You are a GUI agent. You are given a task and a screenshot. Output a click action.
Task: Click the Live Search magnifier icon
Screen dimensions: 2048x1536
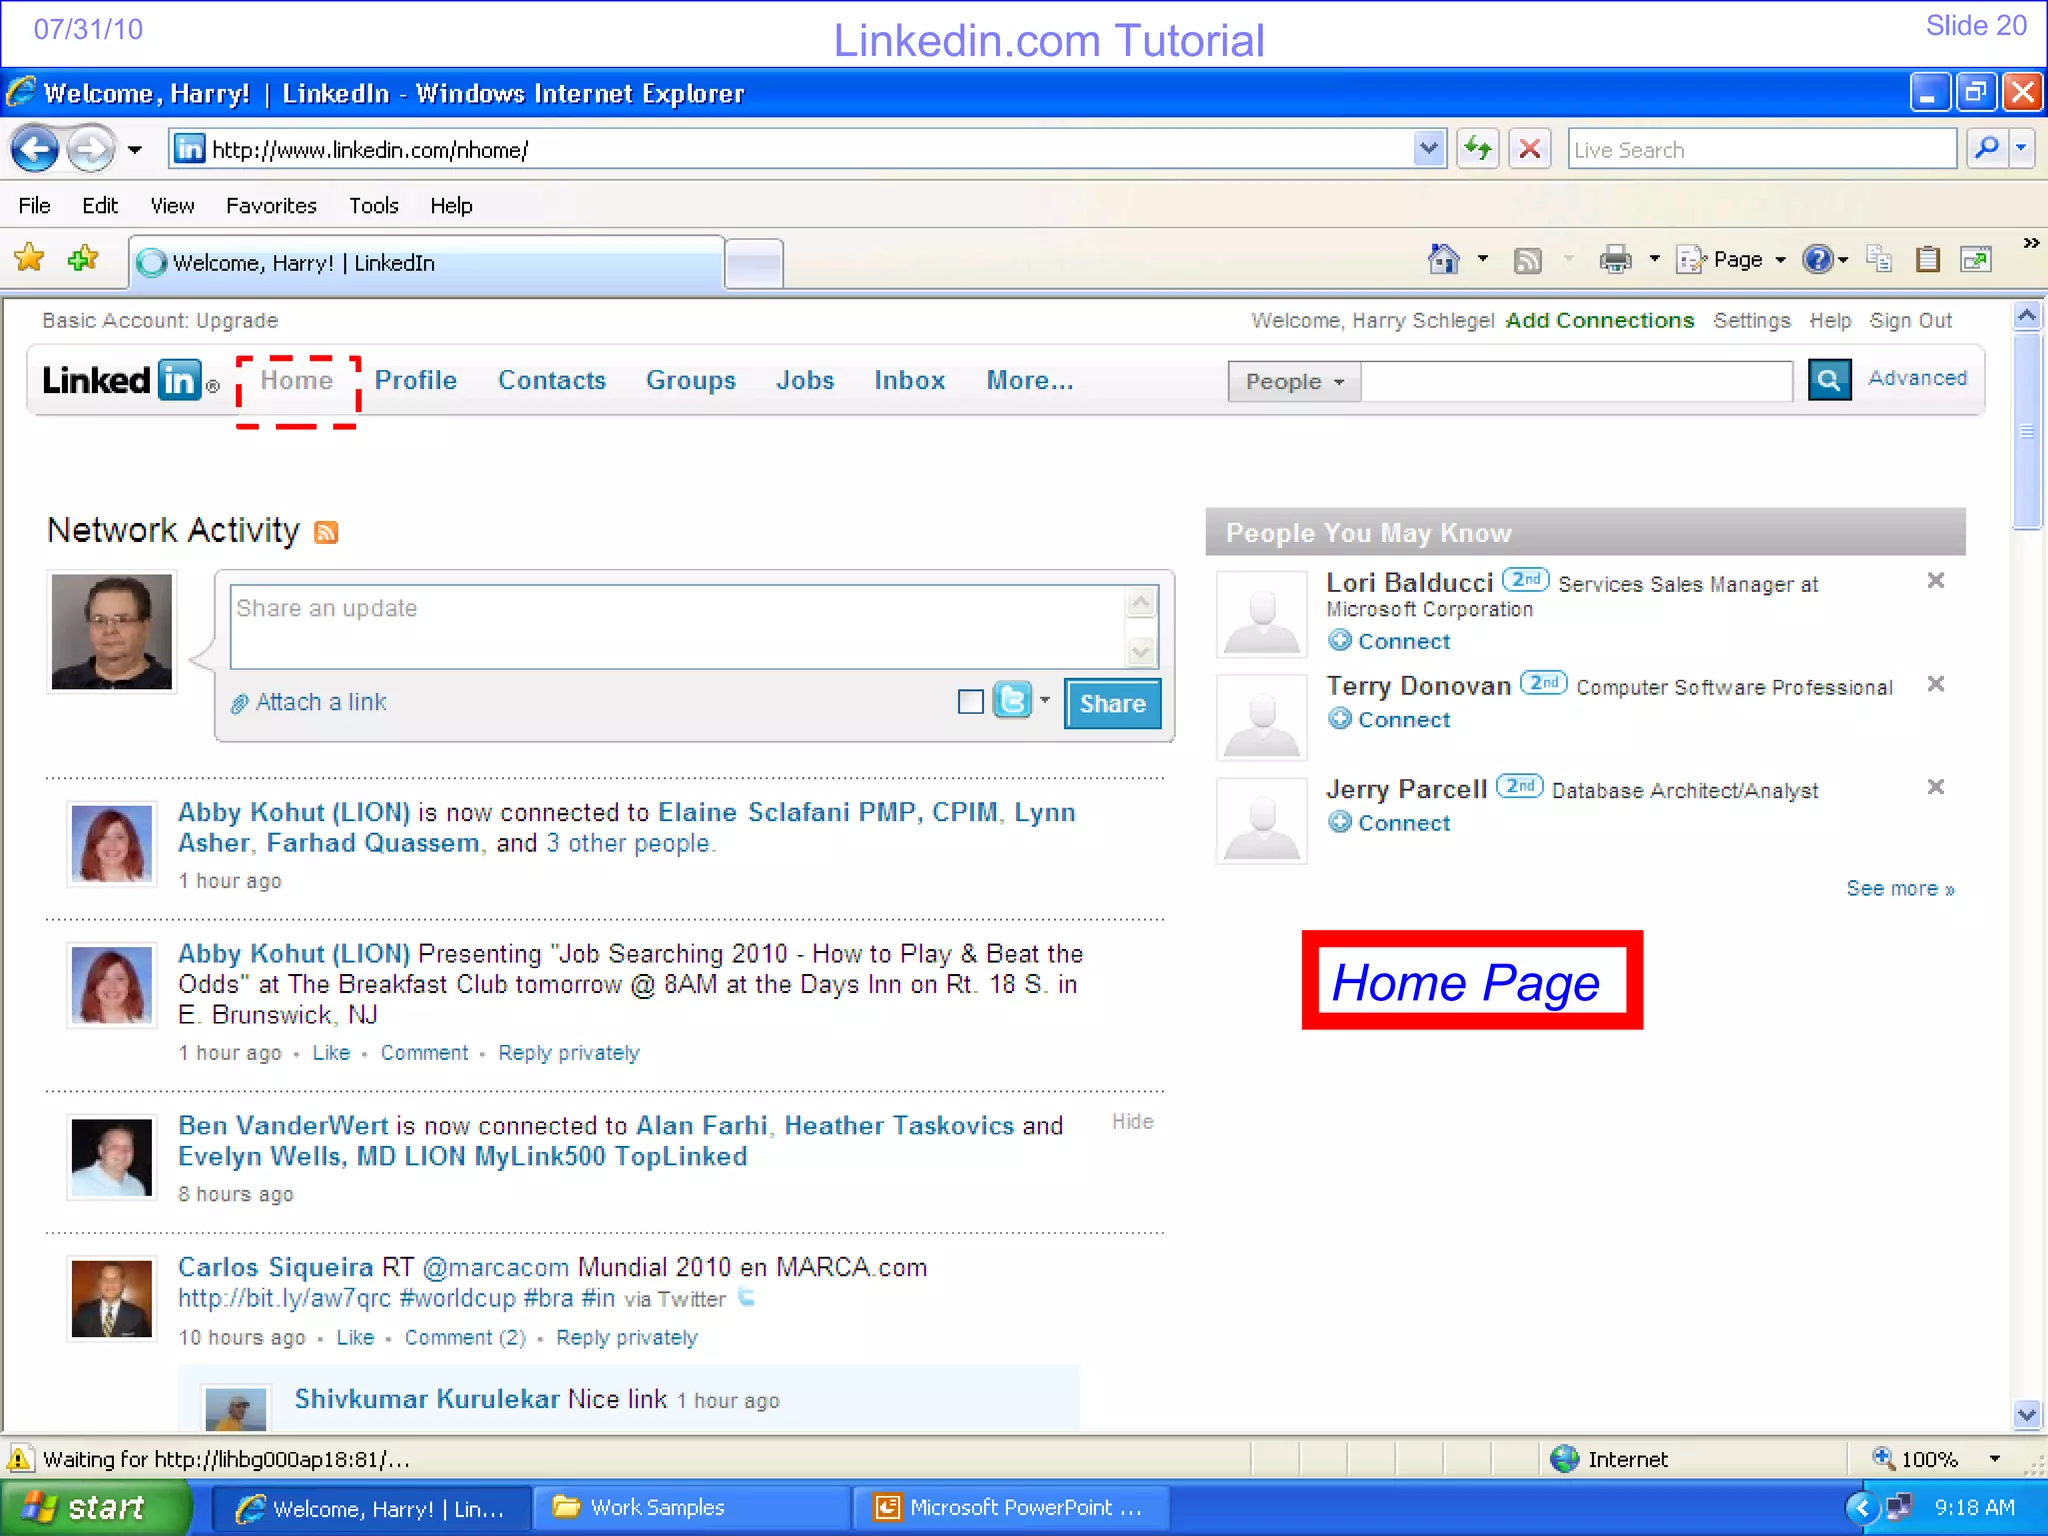point(1987,149)
